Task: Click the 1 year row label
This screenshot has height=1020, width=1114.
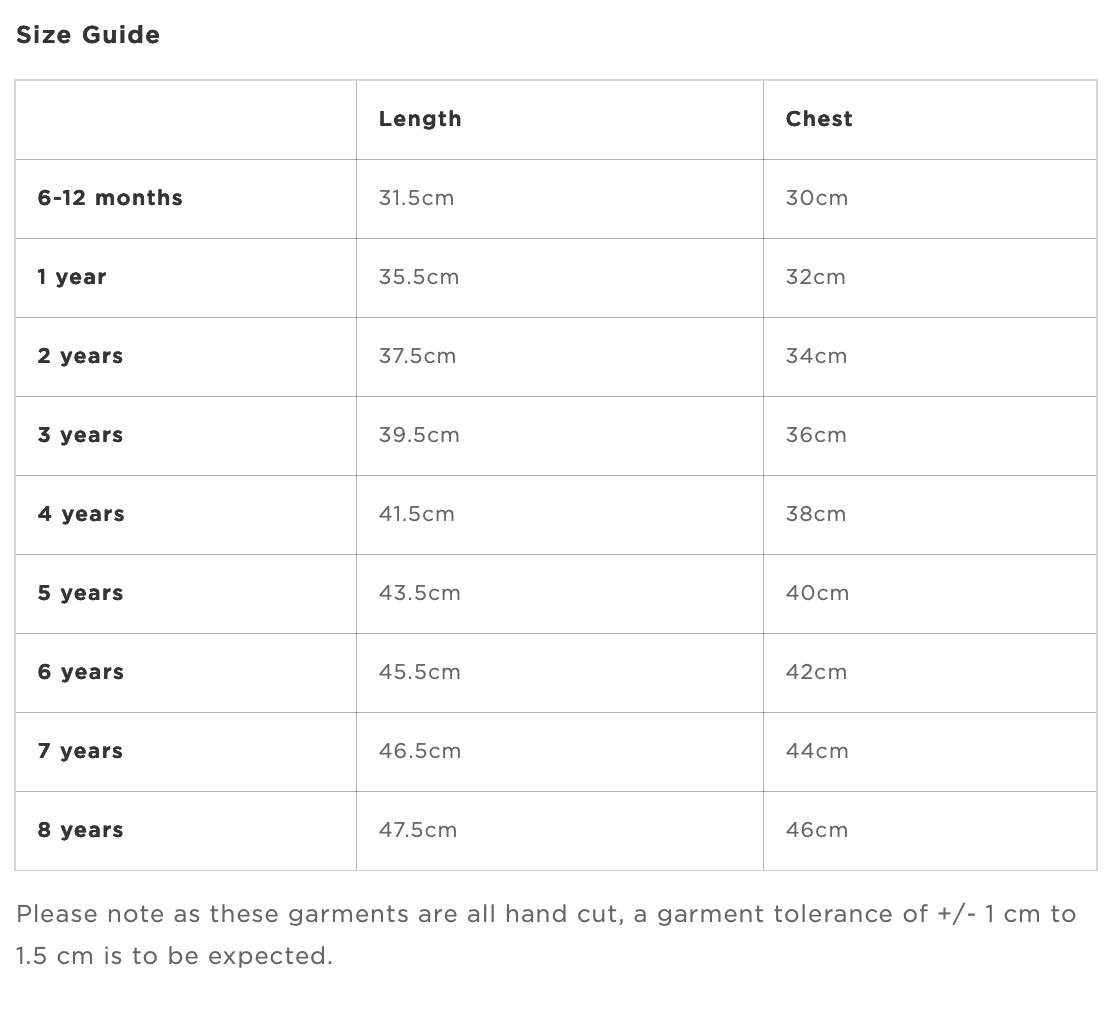Action: click(x=72, y=277)
